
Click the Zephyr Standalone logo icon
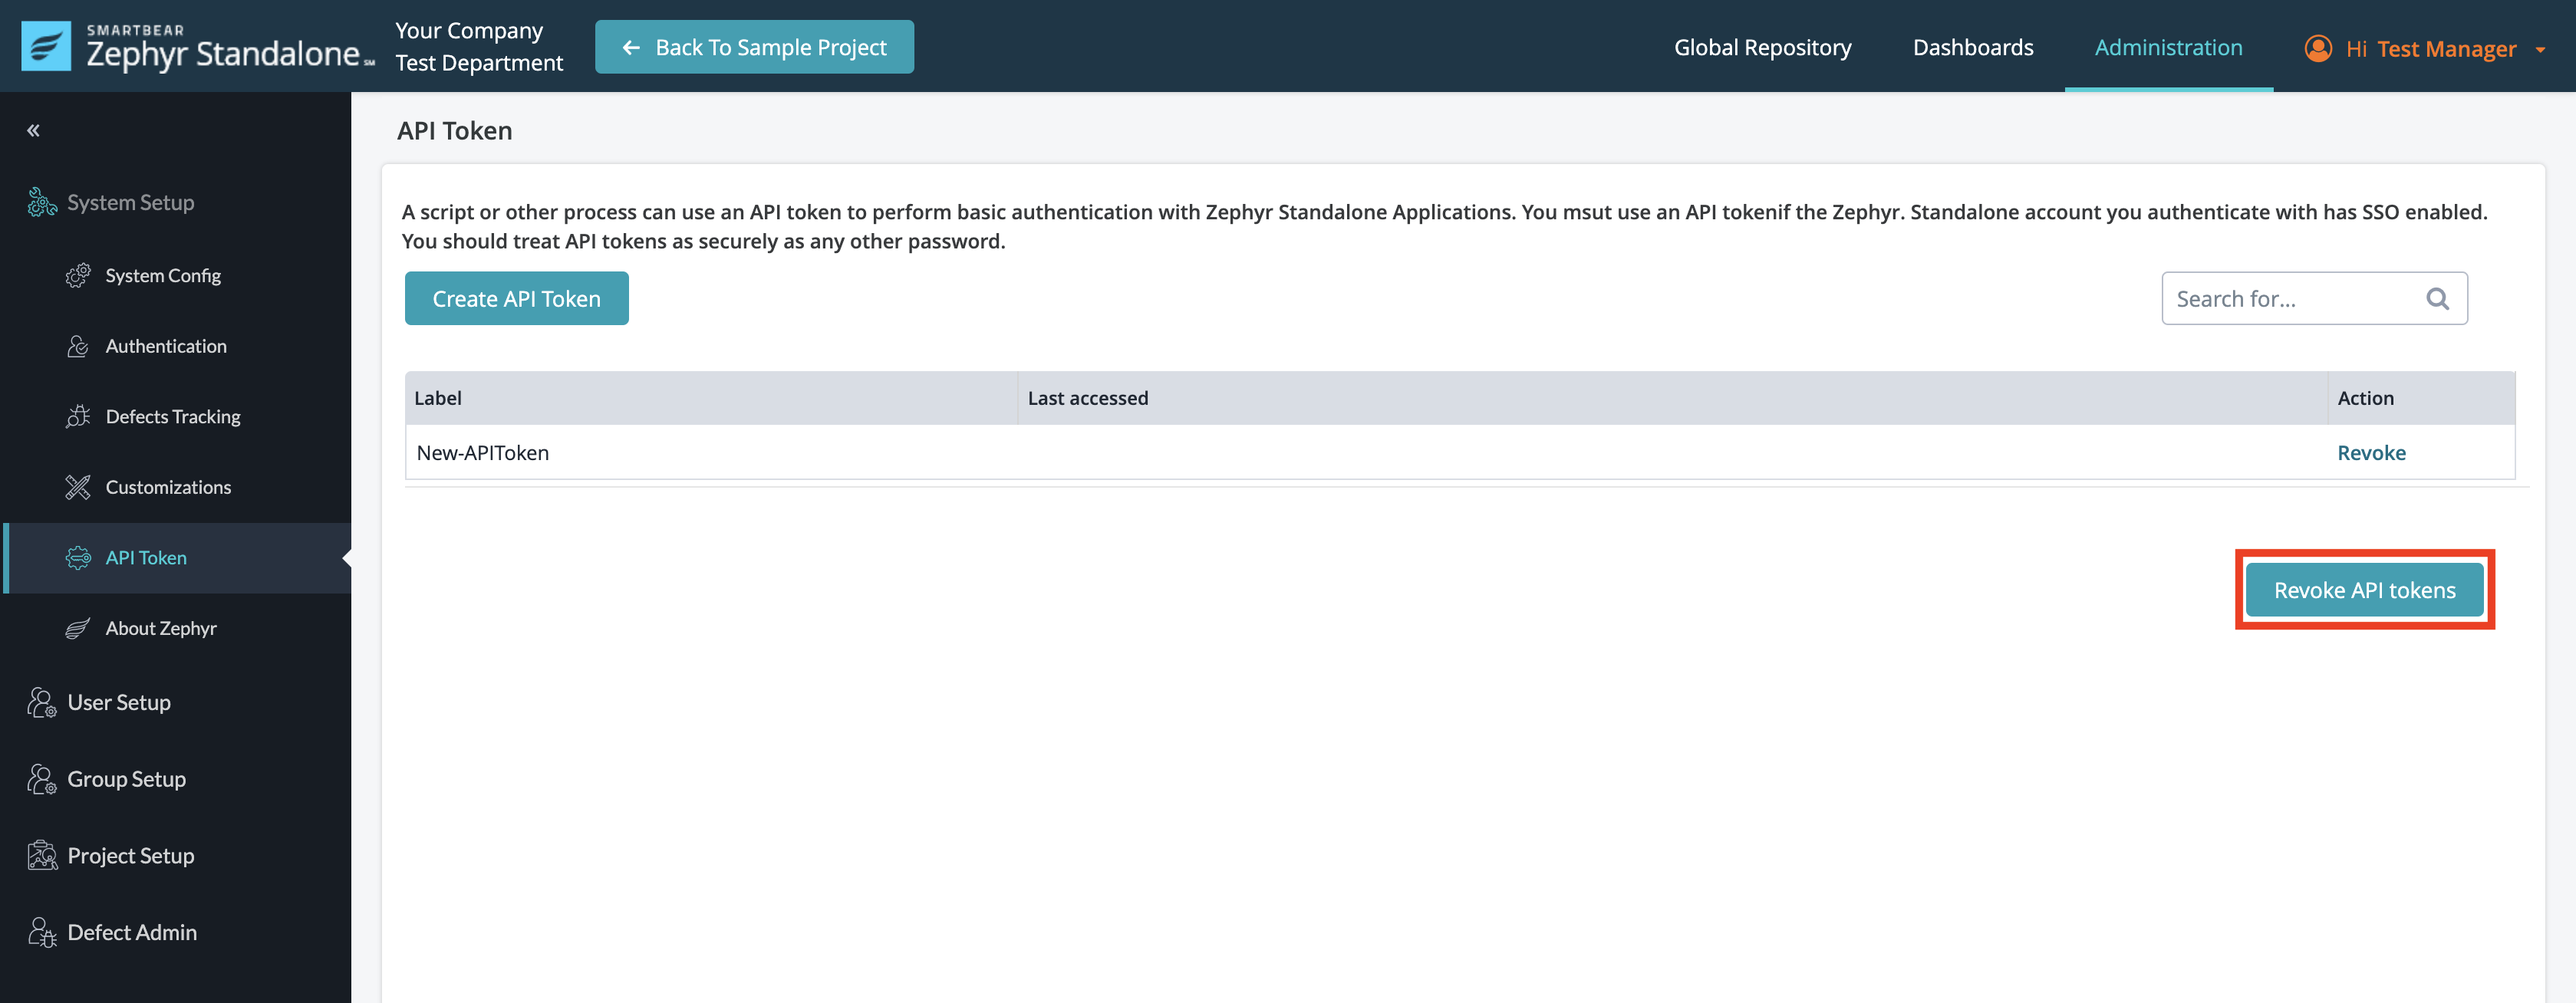point(46,46)
